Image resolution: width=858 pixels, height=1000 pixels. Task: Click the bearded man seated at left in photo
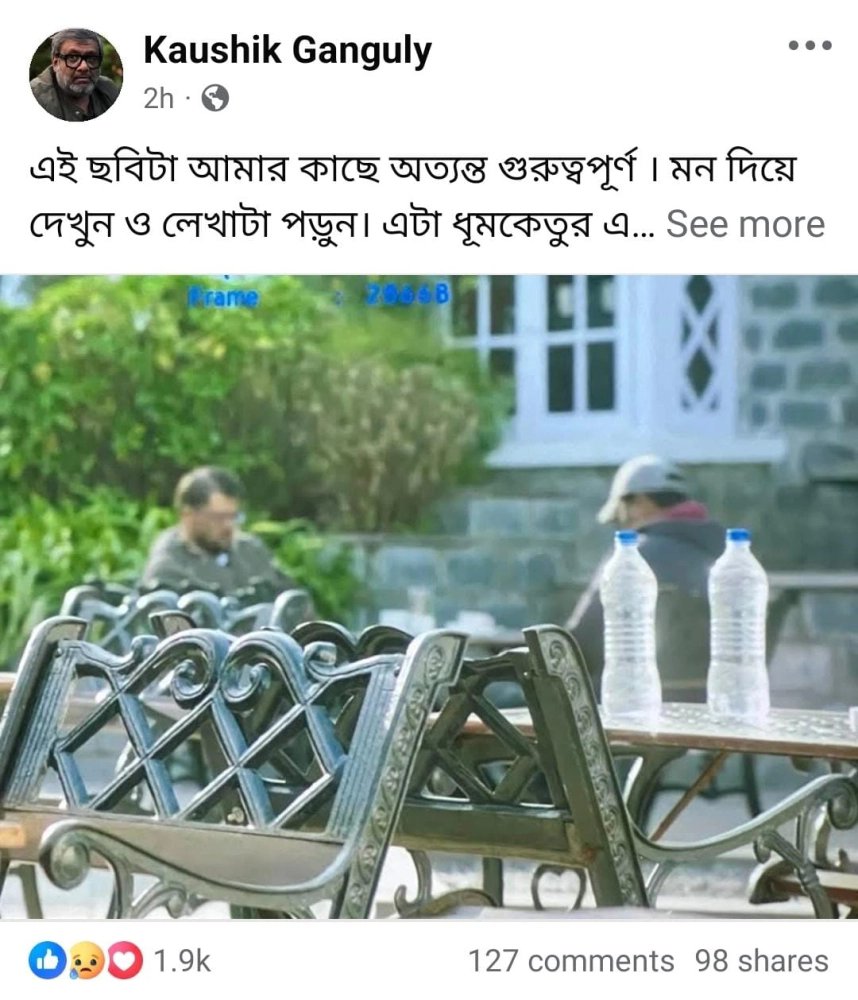coord(211,536)
